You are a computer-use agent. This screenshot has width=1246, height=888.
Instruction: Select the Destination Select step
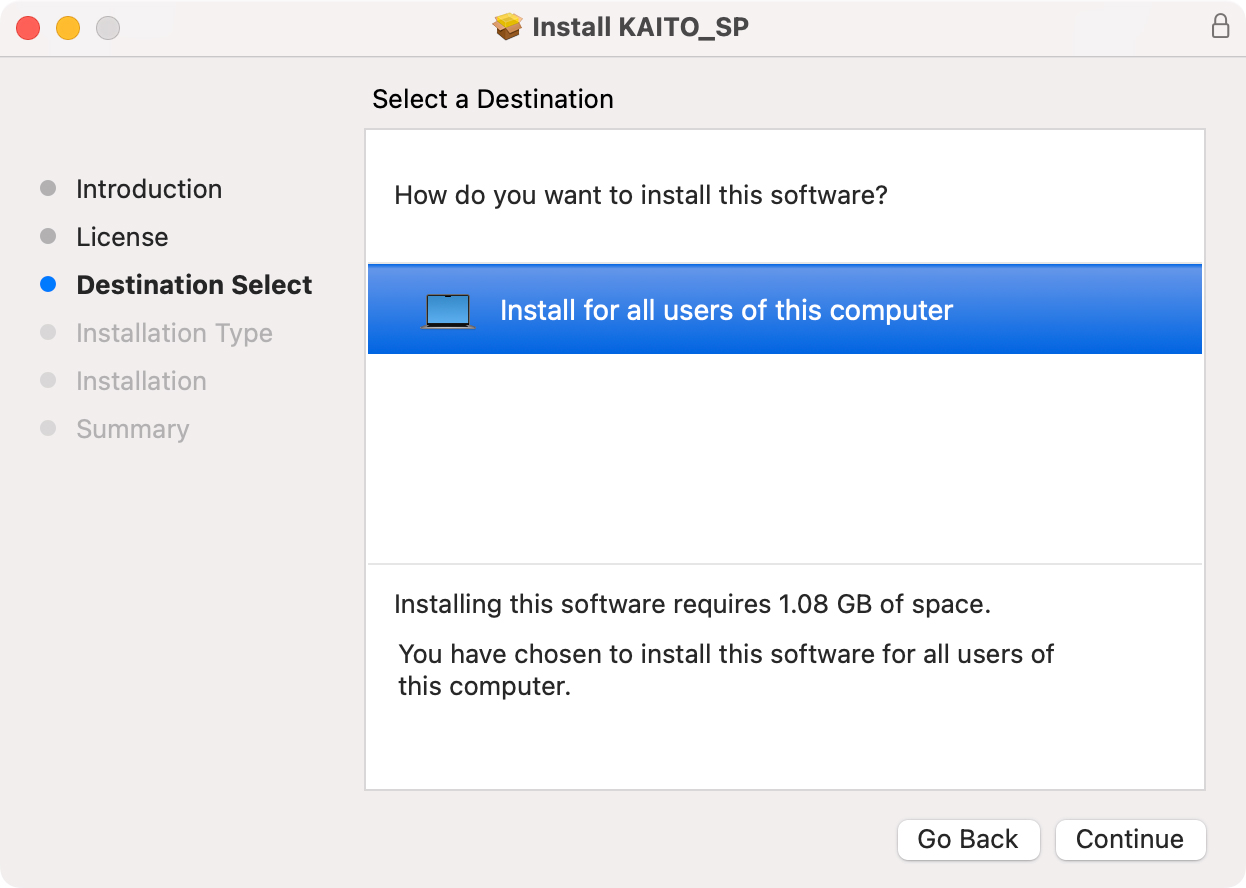point(194,285)
